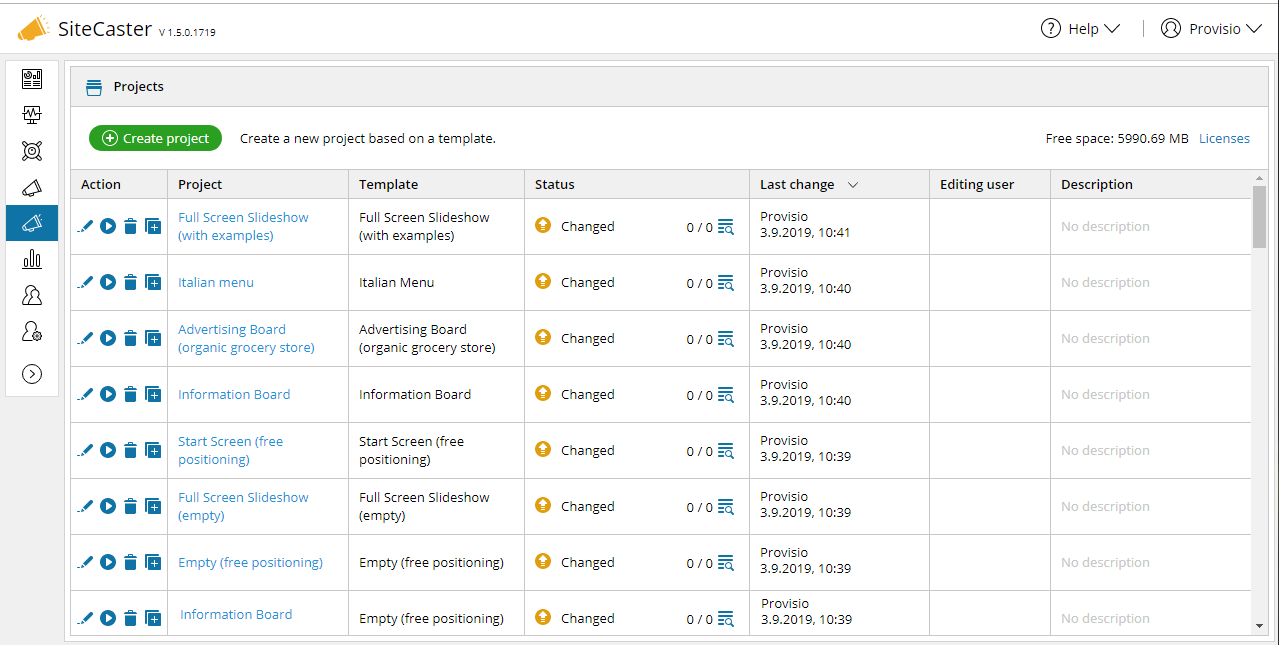The width and height of the screenshot is (1279, 645).
Task: Click the scrollbar down arrow of the project list
Action: pyautogui.click(x=1259, y=626)
